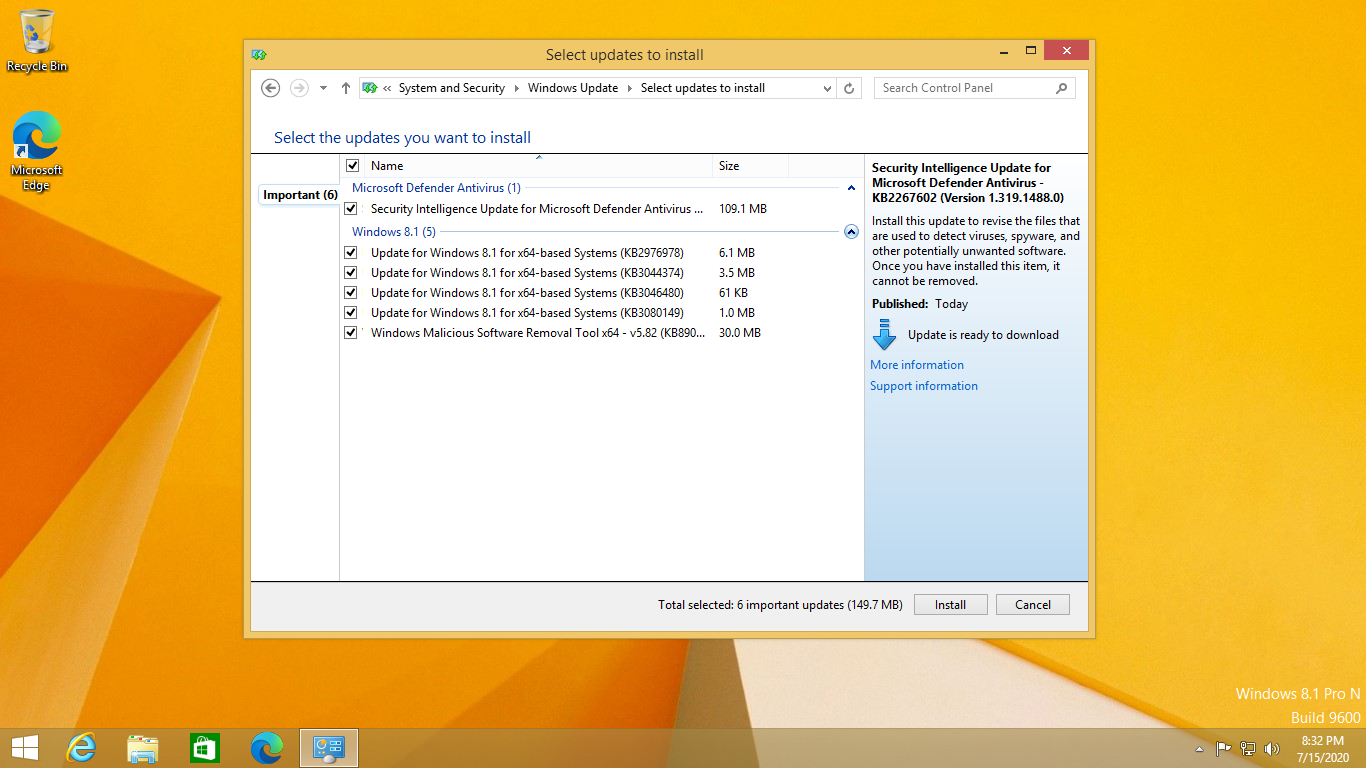Toggle the select-all checkbox in Name header
1366x768 pixels.
pos(352,166)
